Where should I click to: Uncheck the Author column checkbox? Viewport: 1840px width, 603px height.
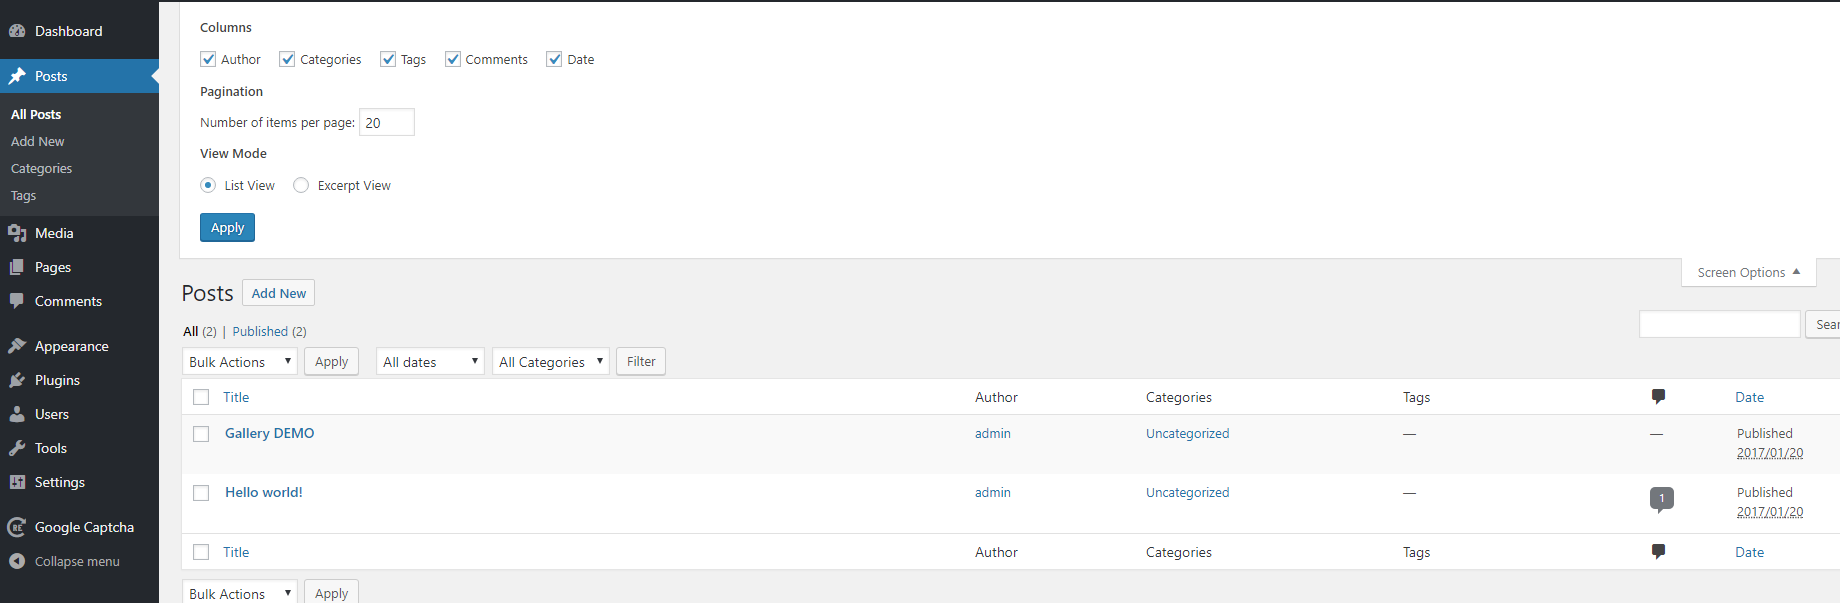[x=208, y=59]
